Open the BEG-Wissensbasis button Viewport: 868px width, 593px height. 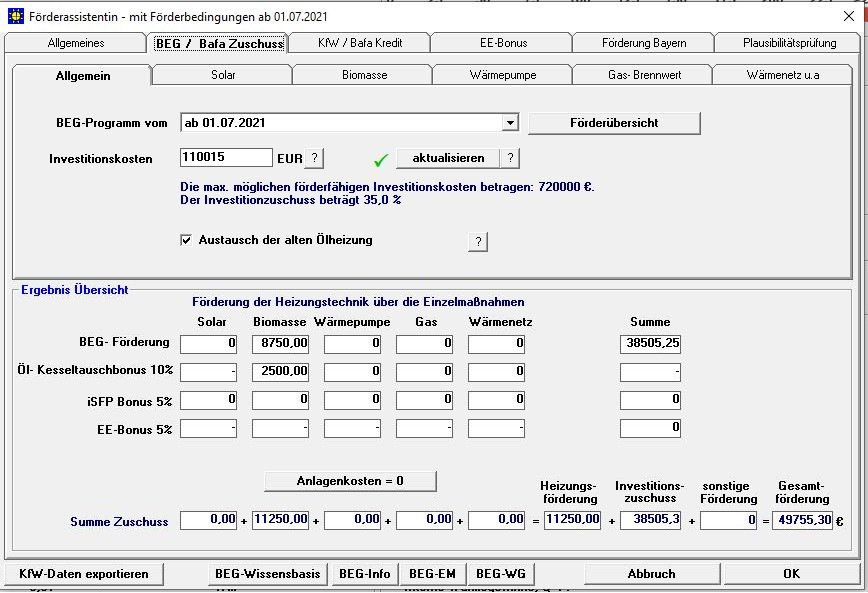pyautogui.click(x=267, y=574)
